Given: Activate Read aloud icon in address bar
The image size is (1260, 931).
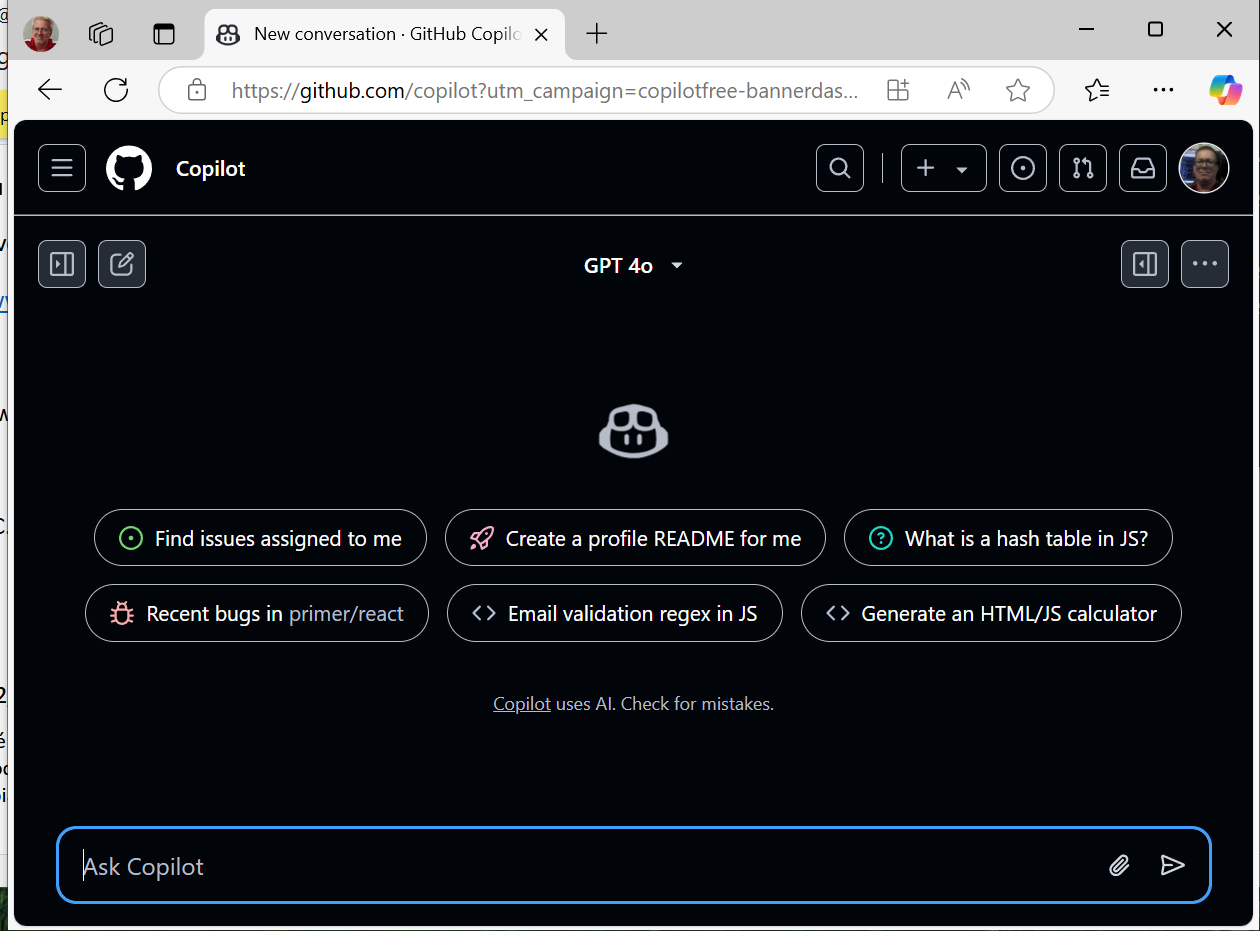Looking at the screenshot, I should click(x=958, y=91).
